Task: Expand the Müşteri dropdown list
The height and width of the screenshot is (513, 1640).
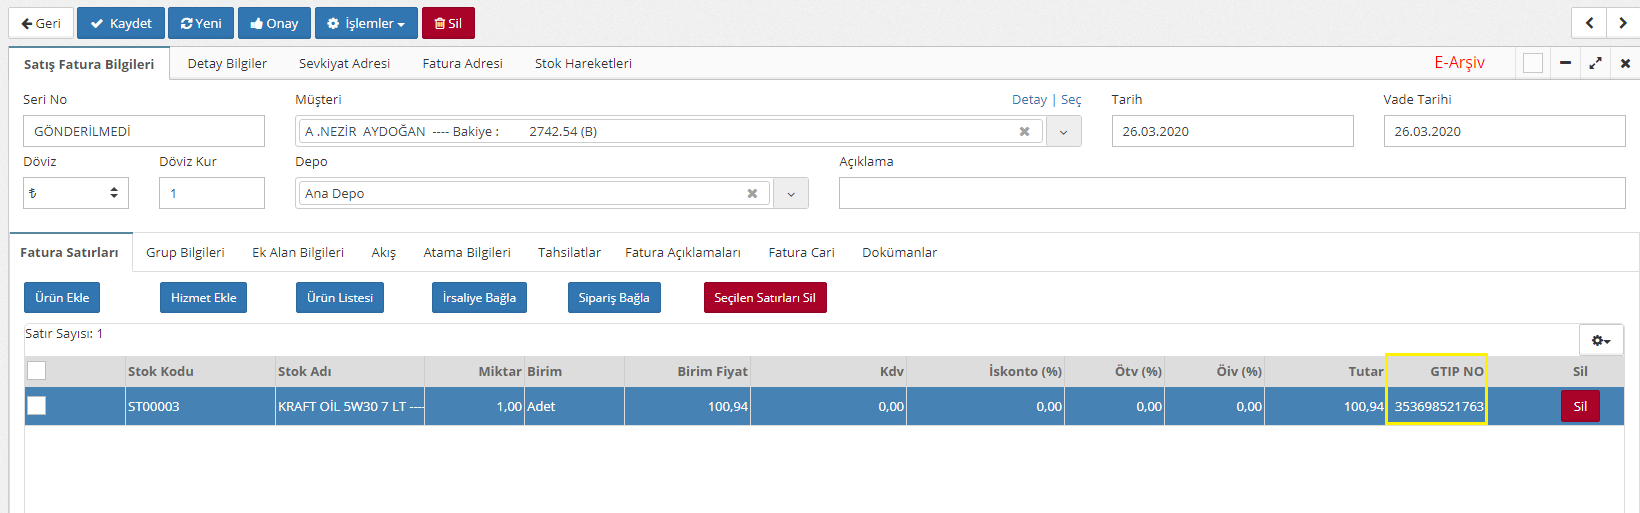Action: coord(1063,132)
